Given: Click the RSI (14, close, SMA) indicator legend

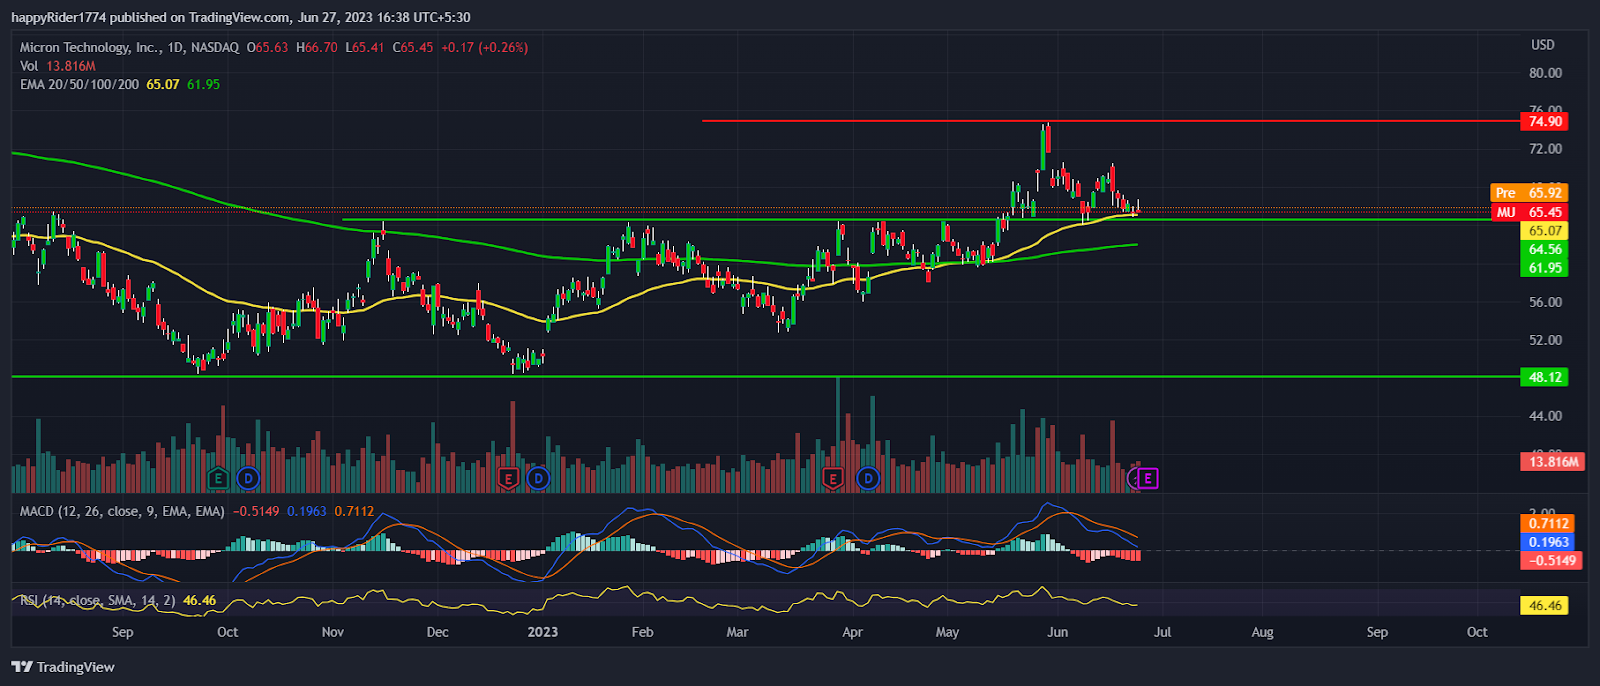Looking at the screenshot, I should [x=99, y=600].
